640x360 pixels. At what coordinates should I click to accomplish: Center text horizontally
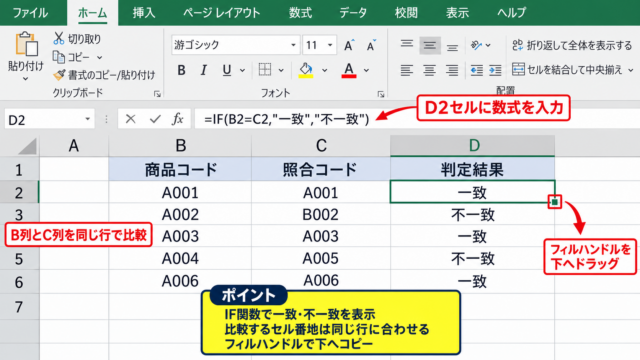(429, 70)
